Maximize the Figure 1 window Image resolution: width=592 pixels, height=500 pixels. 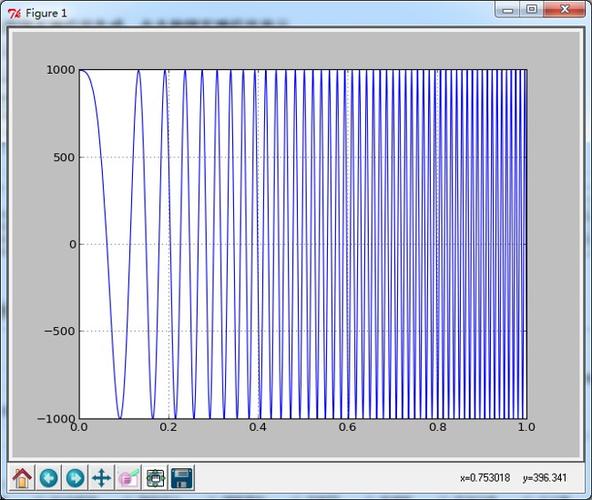[x=532, y=9]
